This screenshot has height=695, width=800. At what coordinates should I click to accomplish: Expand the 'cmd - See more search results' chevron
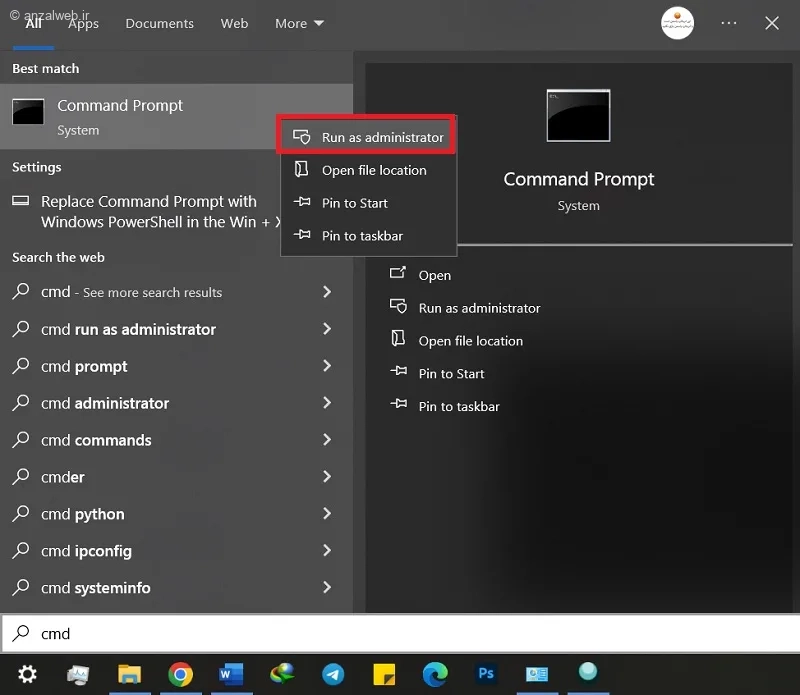pyautogui.click(x=327, y=292)
